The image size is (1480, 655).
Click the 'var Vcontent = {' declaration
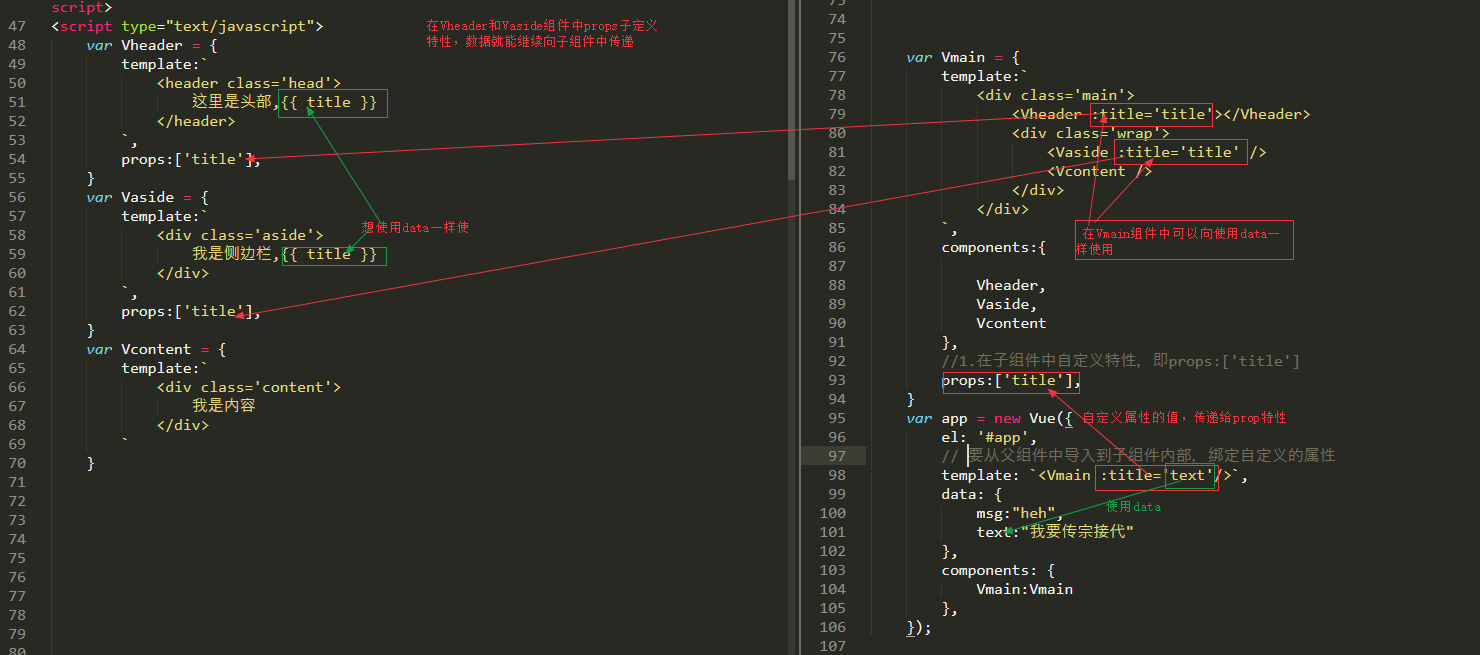(x=157, y=349)
